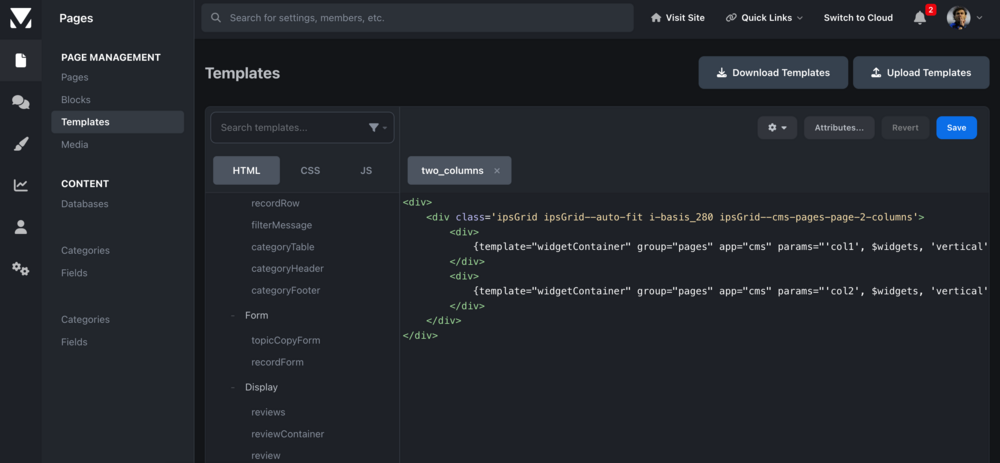Viewport: 1000px width, 463px height.
Task: Click the Invision logo icon
Action: [20, 18]
